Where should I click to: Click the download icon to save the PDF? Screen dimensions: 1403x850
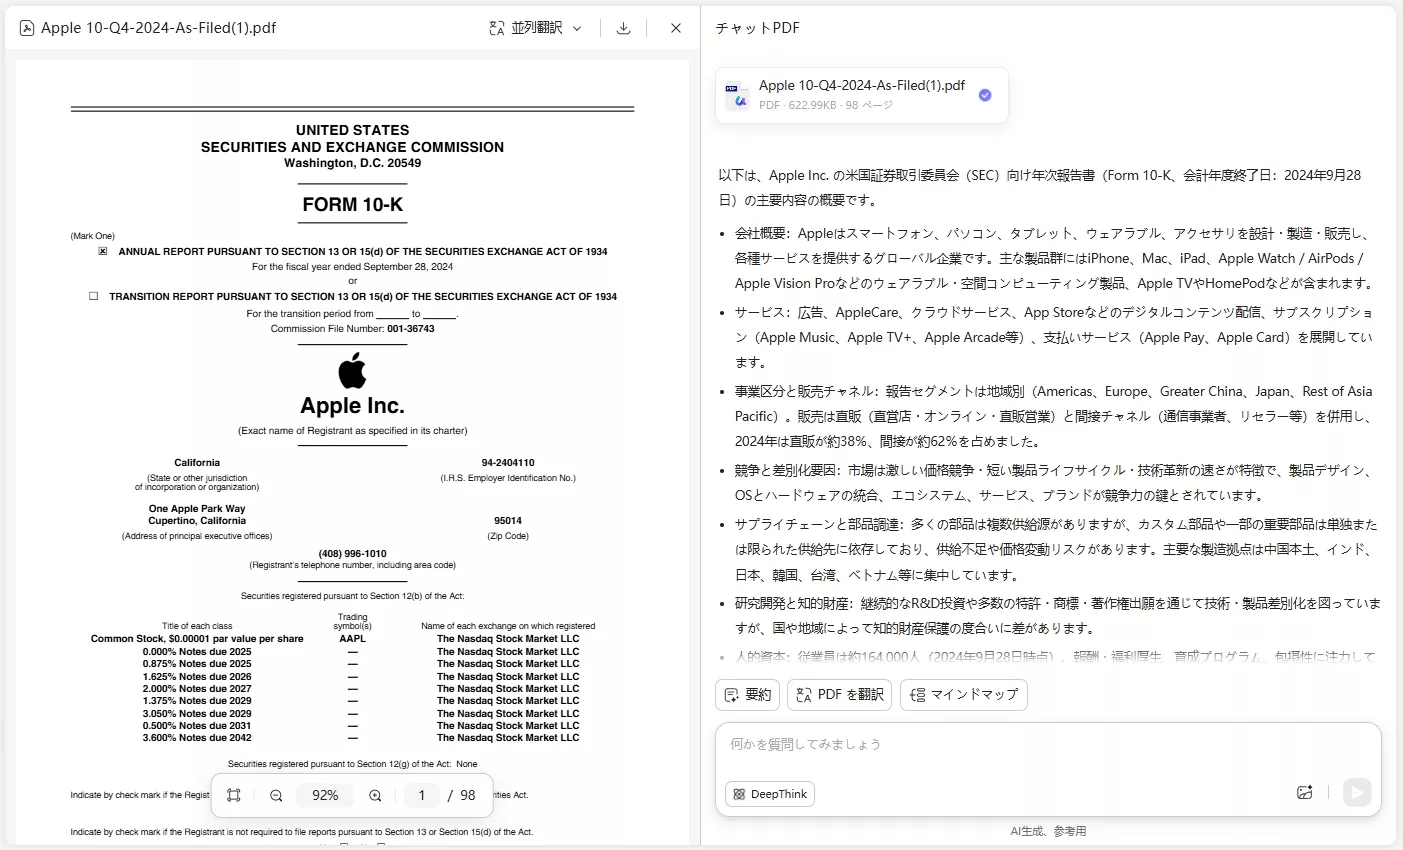pyautogui.click(x=623, y=27)
